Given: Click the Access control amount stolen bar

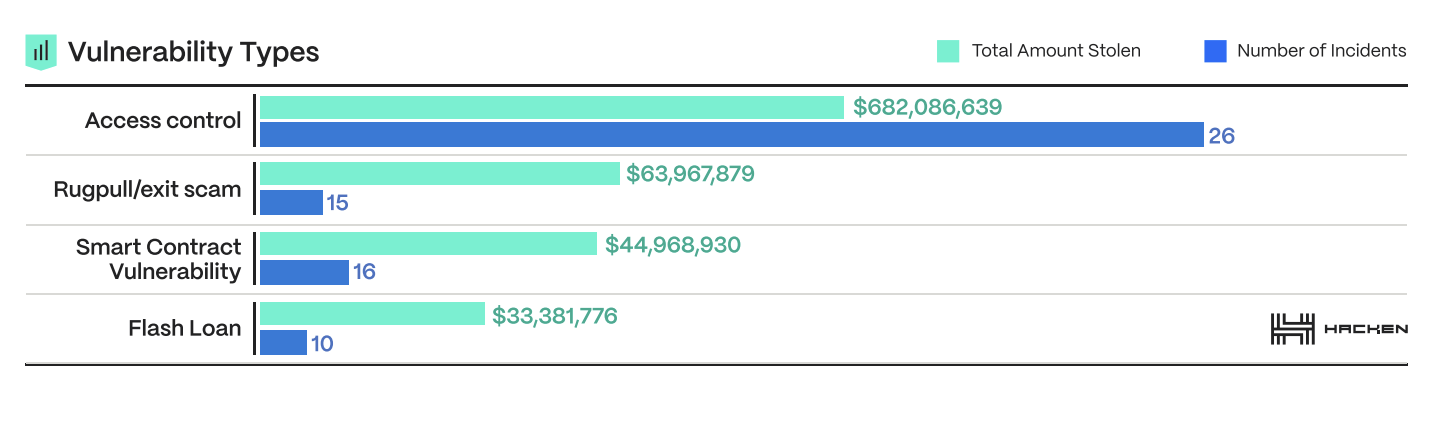Looking at the screenshot, I should 551,107.
